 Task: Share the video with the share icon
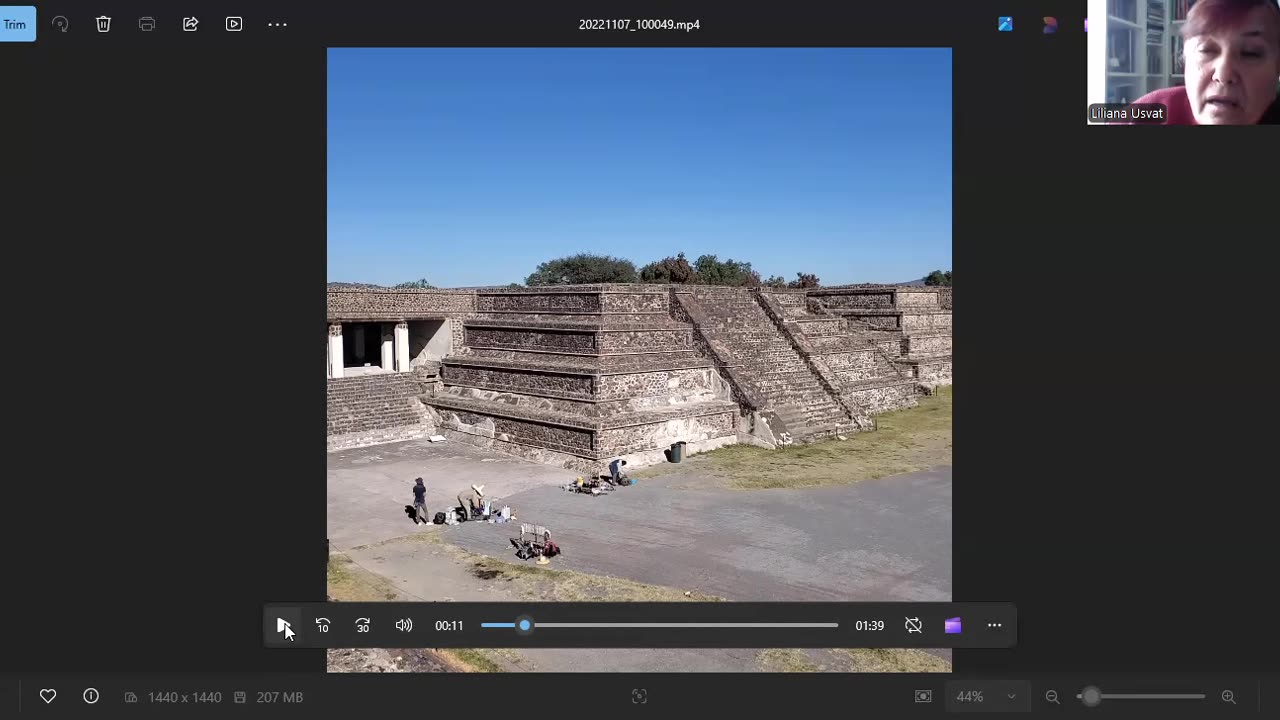coord(190,24)
